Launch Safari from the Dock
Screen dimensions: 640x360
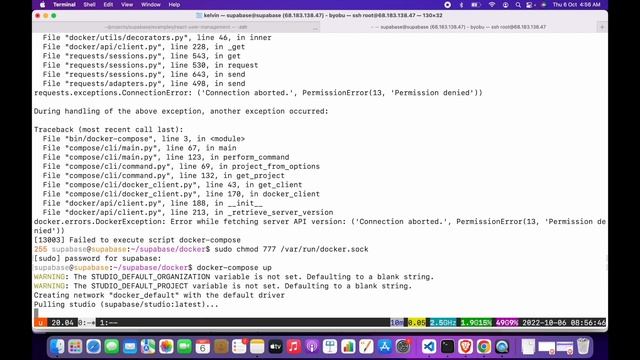pos(93,347)
